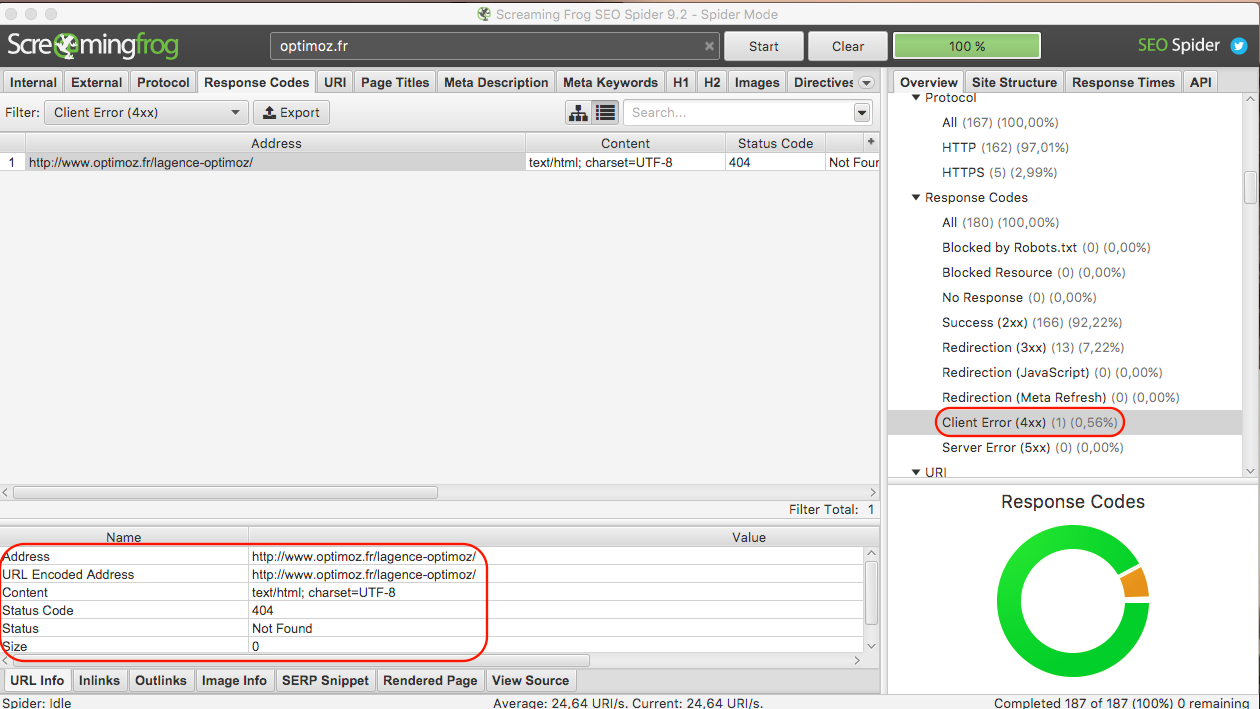Select Redirection (3xx) in Overview

click(1033, 348)
